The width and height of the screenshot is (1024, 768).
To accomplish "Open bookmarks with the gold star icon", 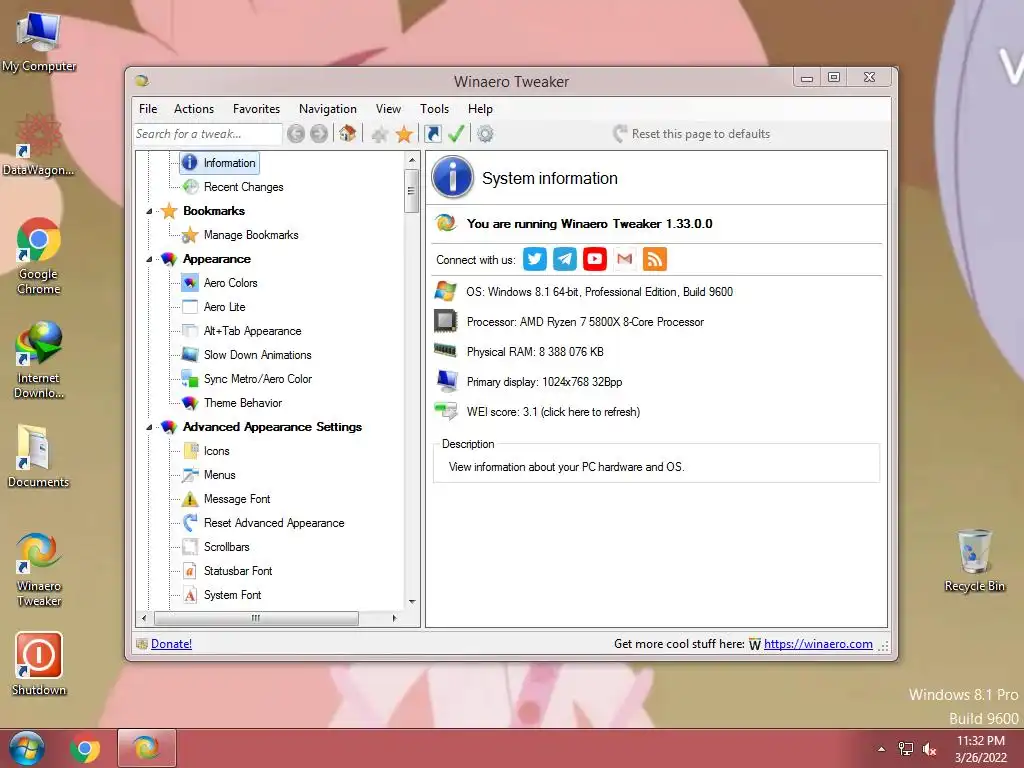I will point(404,134).
